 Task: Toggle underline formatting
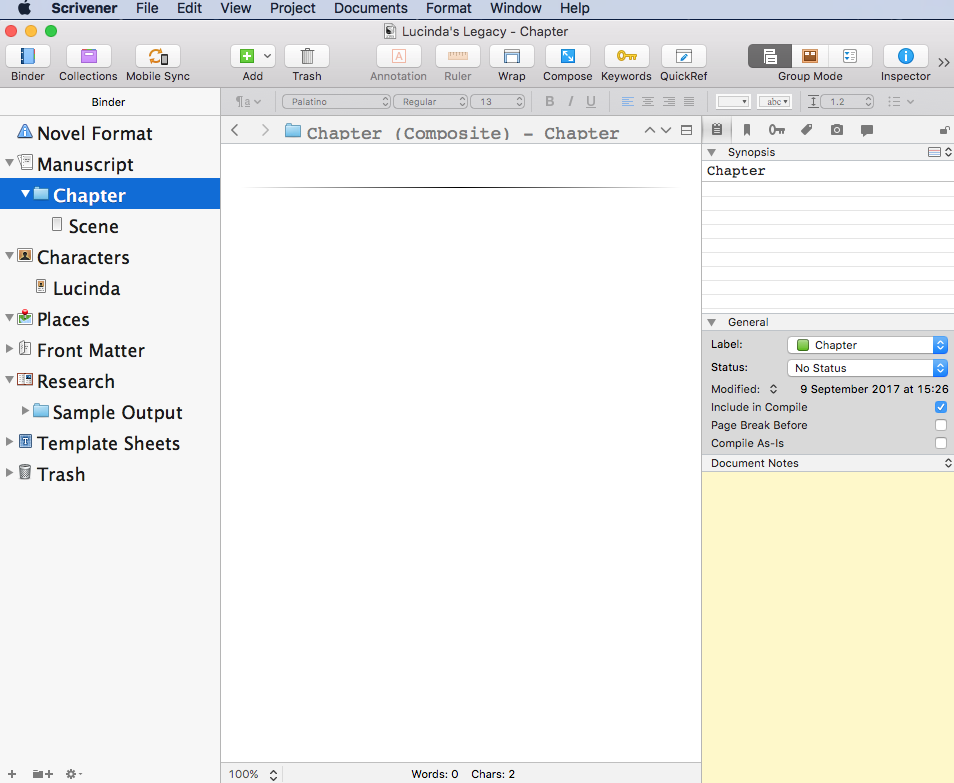tap(591, 102)
